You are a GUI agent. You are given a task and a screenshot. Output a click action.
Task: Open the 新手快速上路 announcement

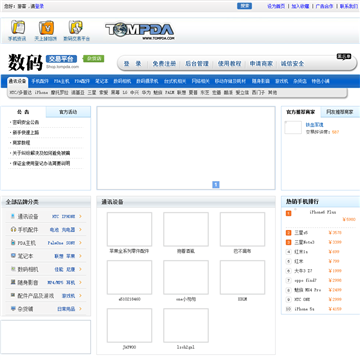pyautogui.click(x=26, y=132)
